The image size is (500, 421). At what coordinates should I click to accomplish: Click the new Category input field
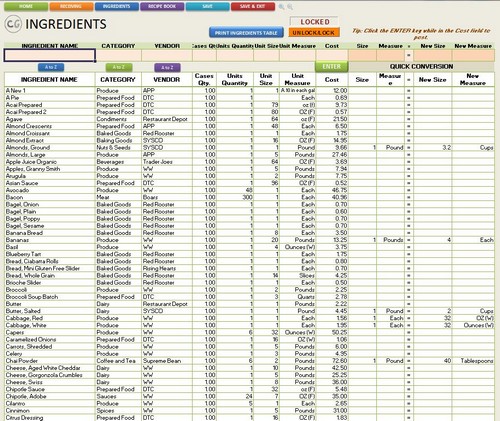(118, 55)
